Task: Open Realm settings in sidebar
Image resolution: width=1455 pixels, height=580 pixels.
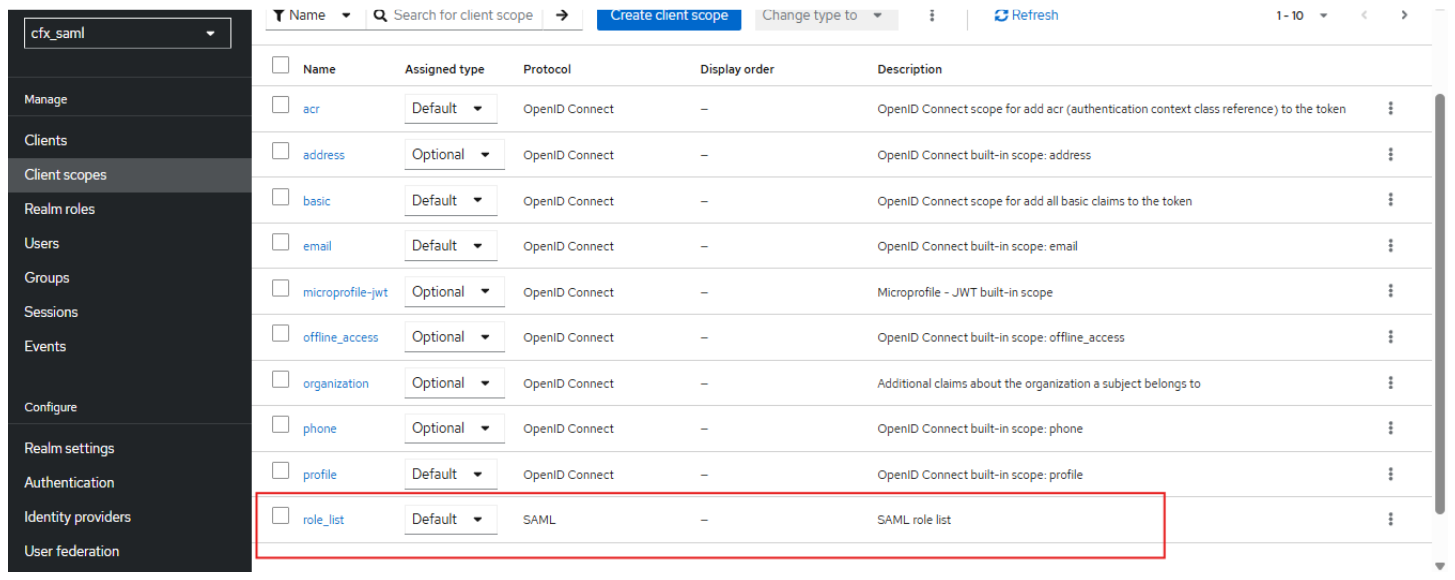Action: point(69,448)
